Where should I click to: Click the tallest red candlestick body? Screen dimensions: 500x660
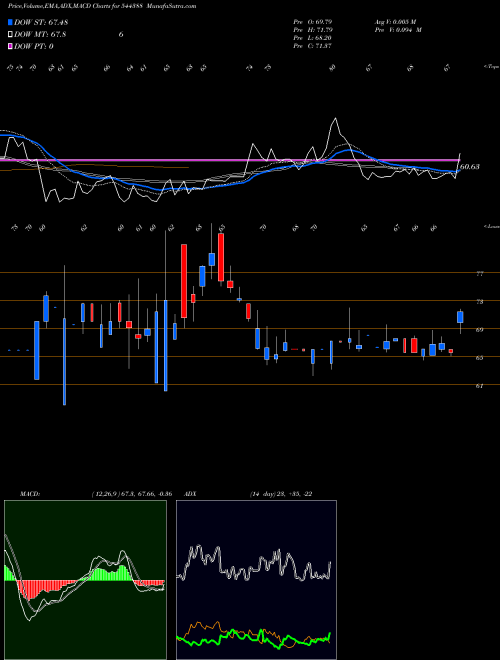coord(184,281)
